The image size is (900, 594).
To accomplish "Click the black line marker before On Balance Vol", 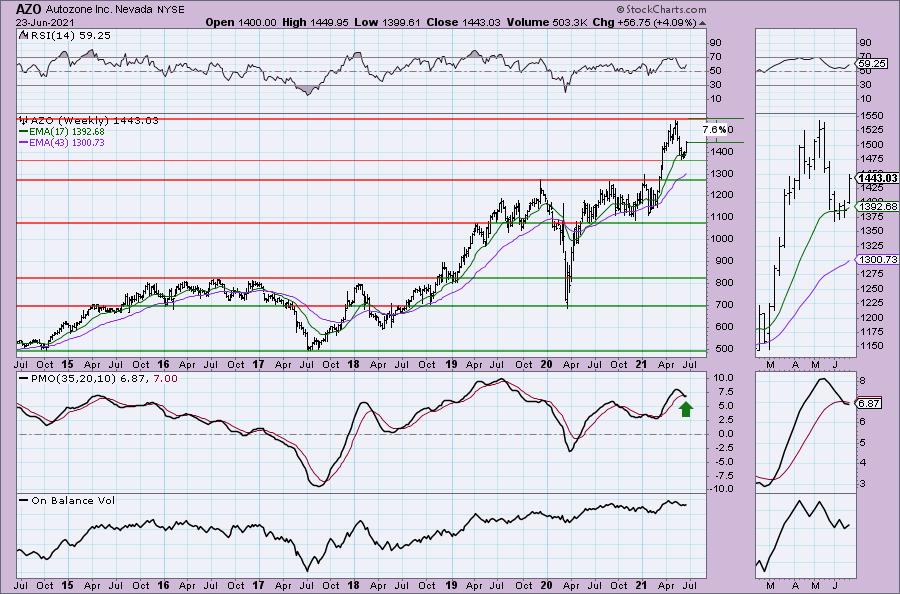I will point(24,500).
